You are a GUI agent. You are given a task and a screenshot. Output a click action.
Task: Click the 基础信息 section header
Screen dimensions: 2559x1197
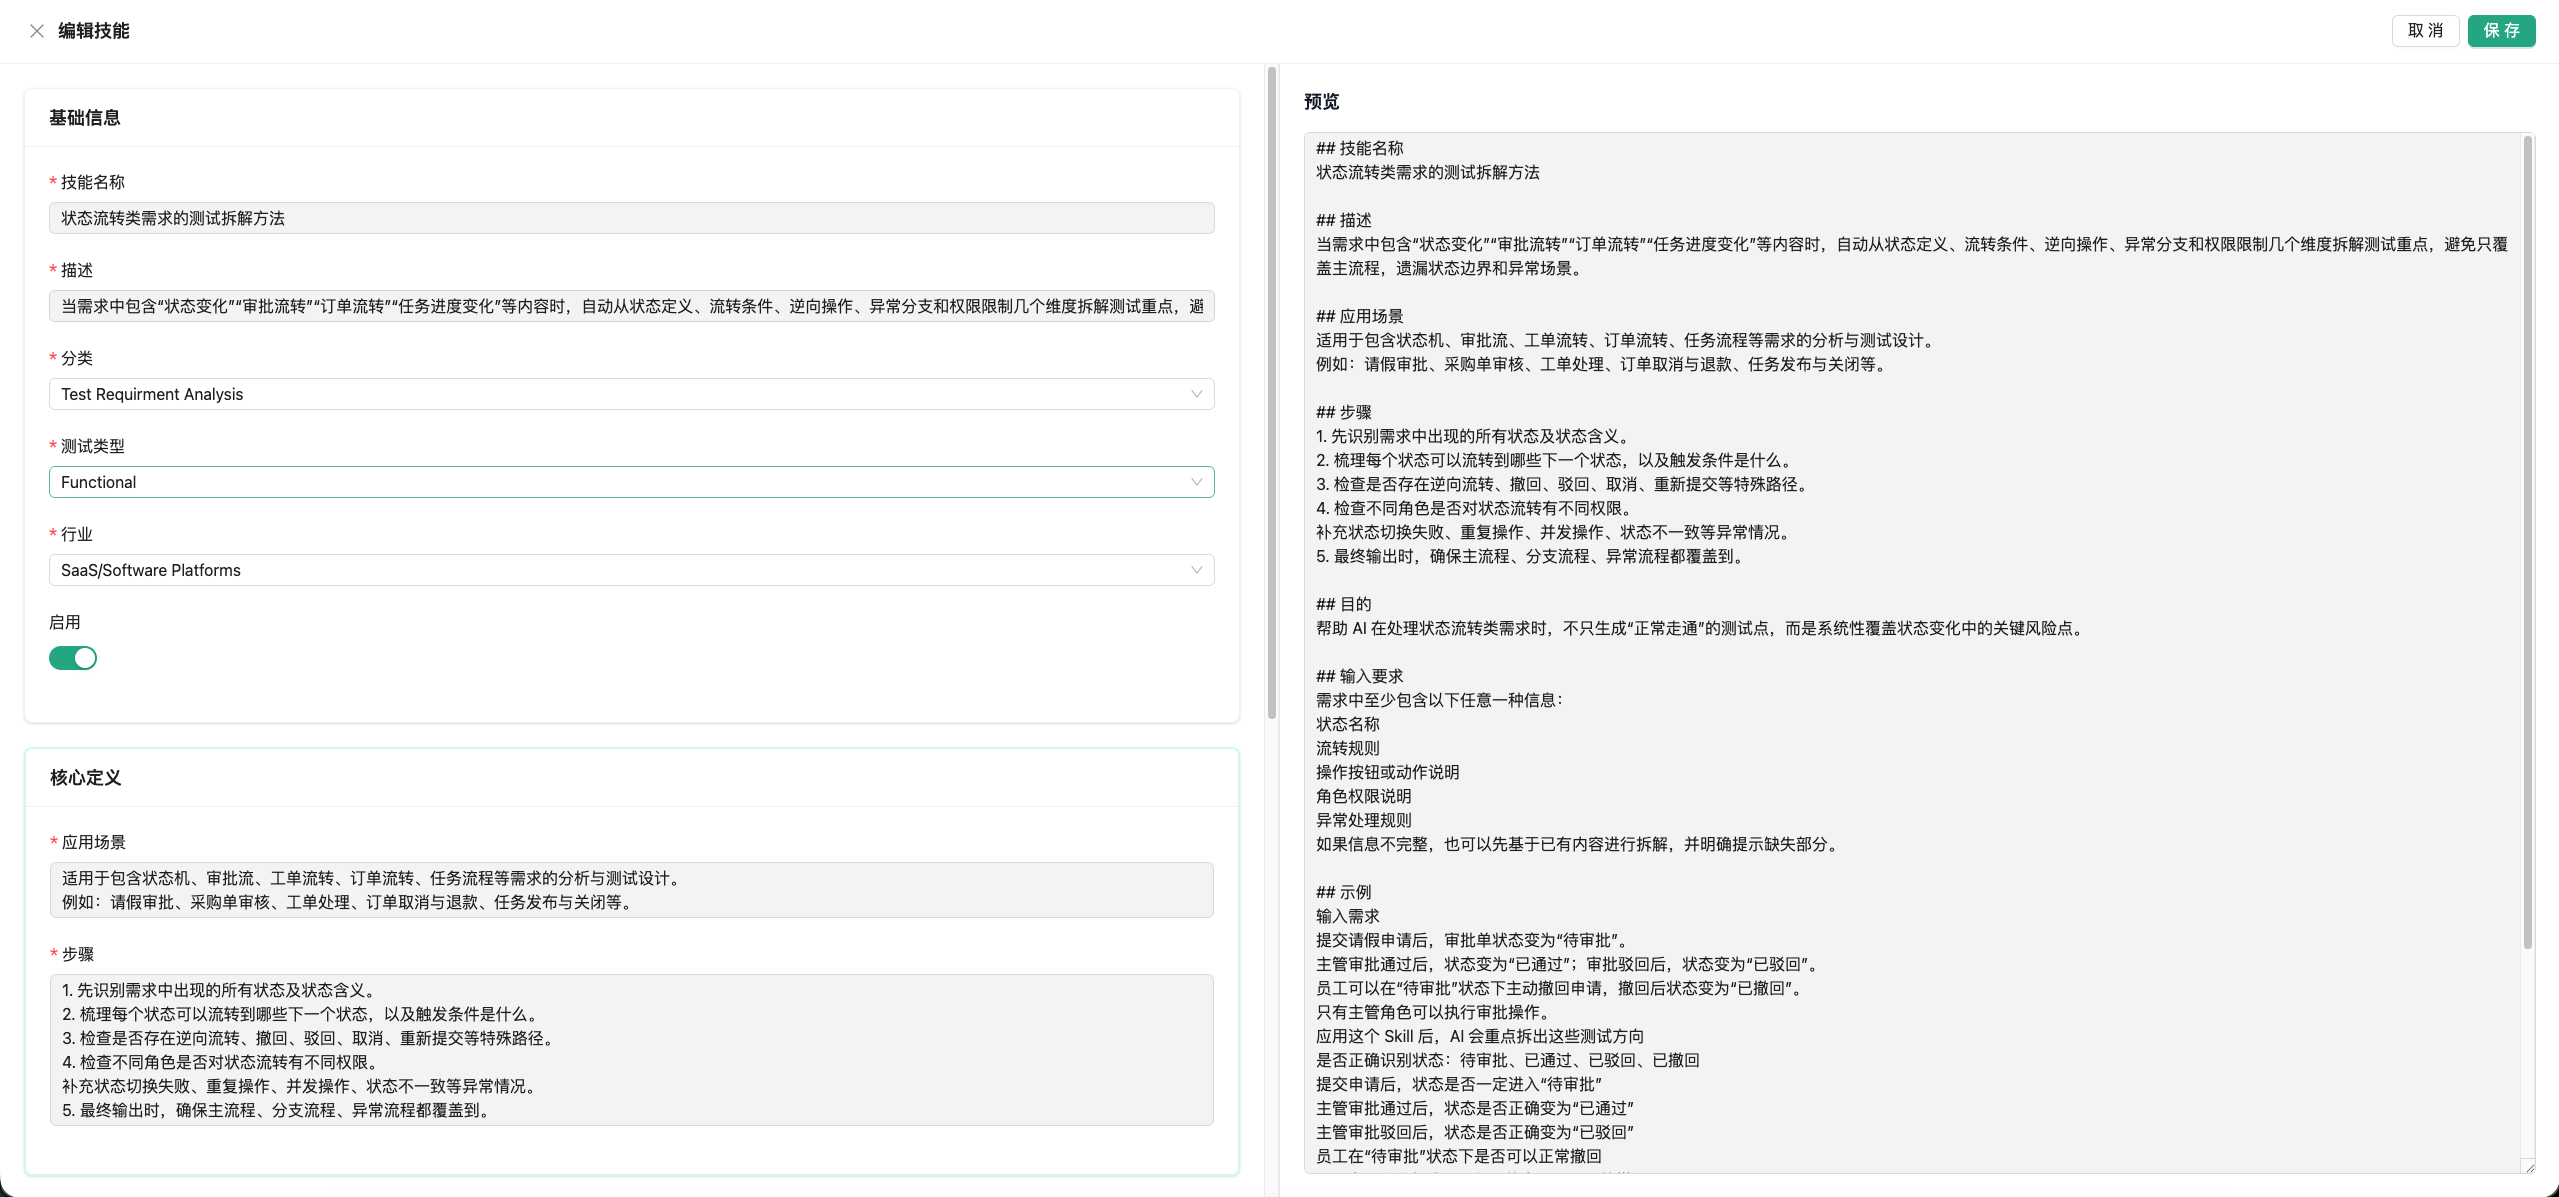tap(84, 117)
